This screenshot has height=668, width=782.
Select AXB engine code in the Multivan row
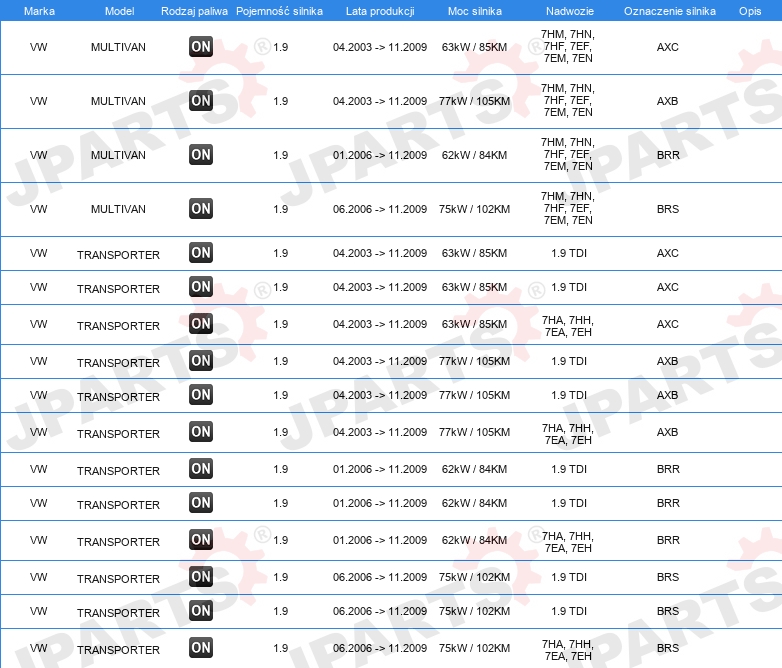pyautogui.click(x=668, y=101)
